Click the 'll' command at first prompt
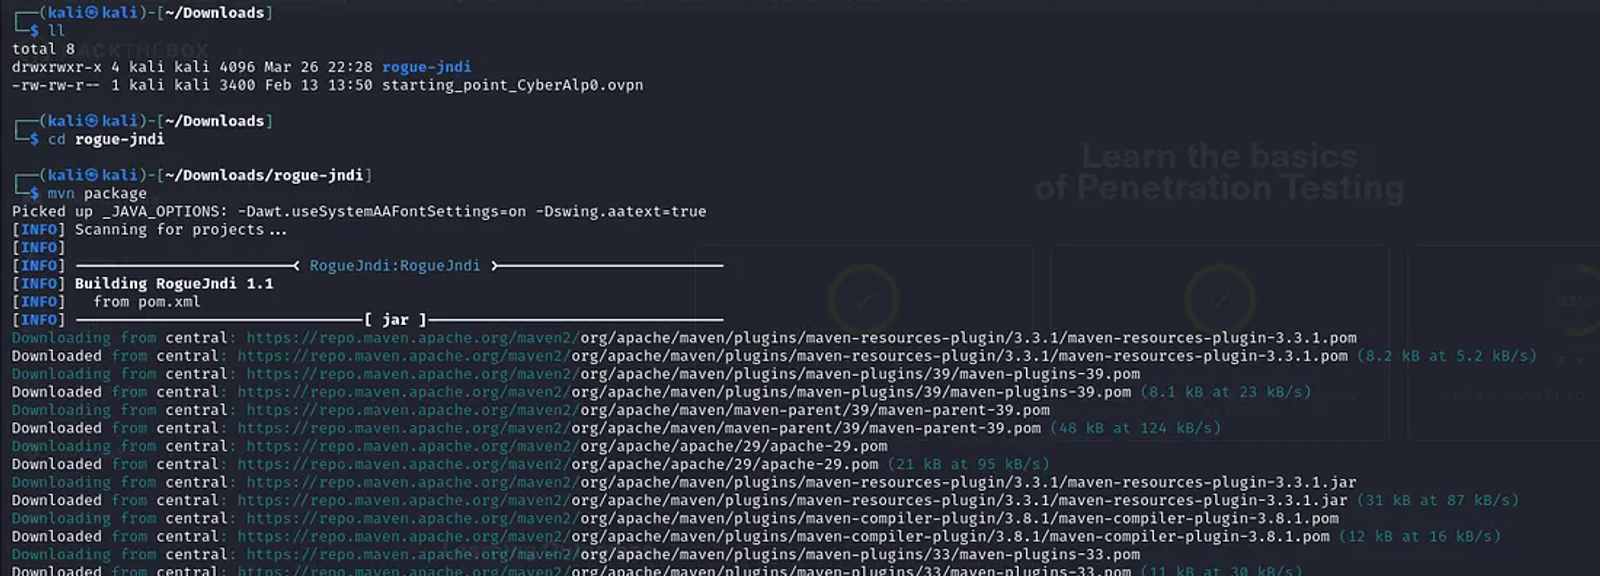The image size is (1600, 576). (57, 31)
